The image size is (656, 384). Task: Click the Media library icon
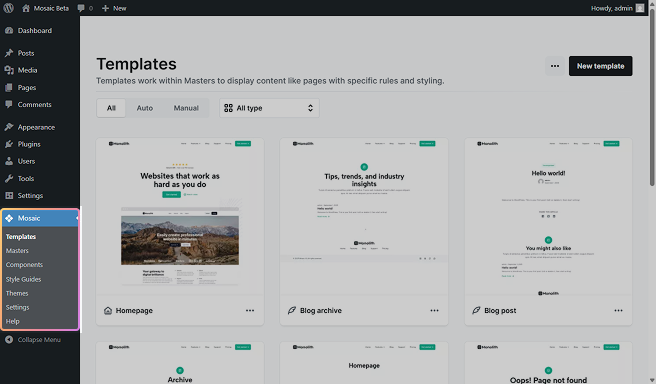(9, 70)
